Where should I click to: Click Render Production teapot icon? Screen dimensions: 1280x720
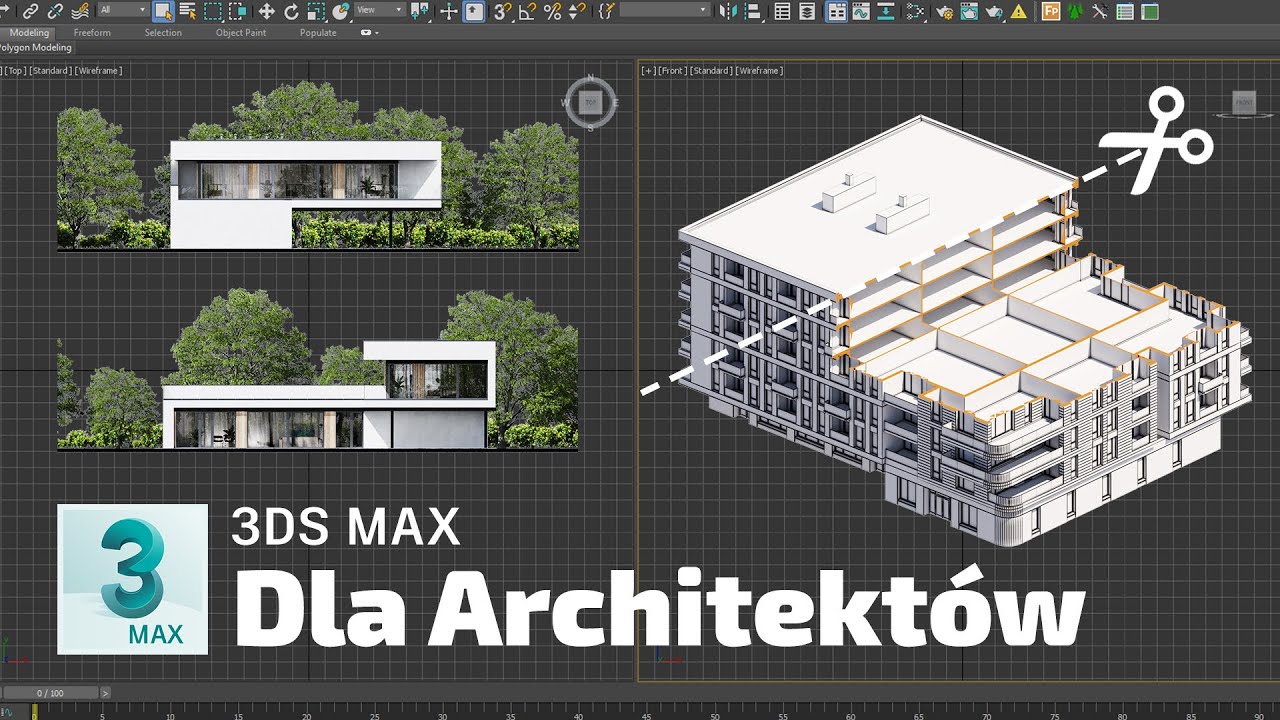pyautogui.click(x=993, y=11)
